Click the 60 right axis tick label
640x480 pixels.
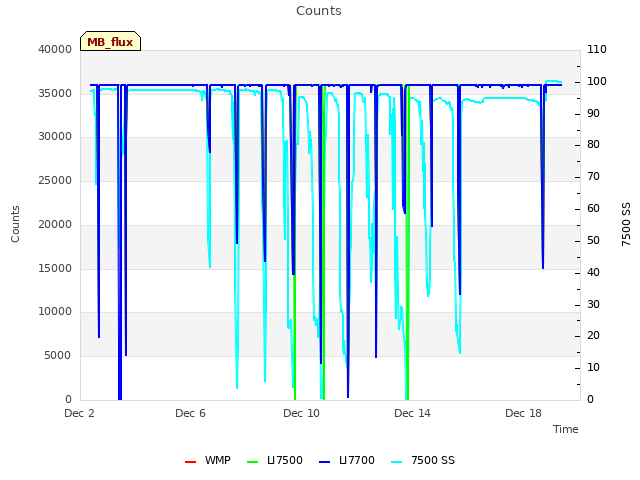pos(593,209)
